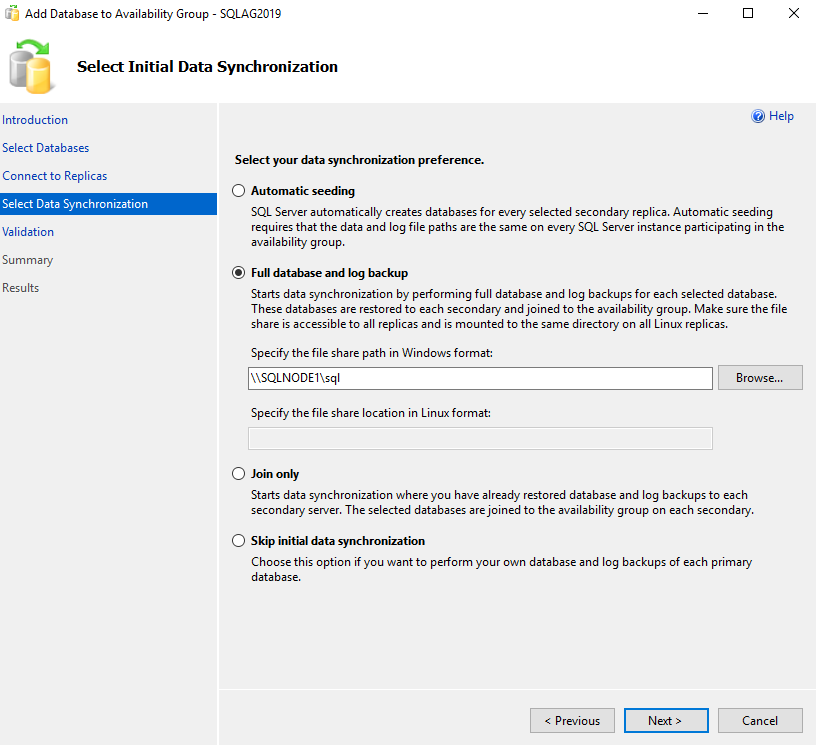Click the wizard title bar database icon
Image resolution: width=816 pixels, height=745 pixels.
click(13, 14)
